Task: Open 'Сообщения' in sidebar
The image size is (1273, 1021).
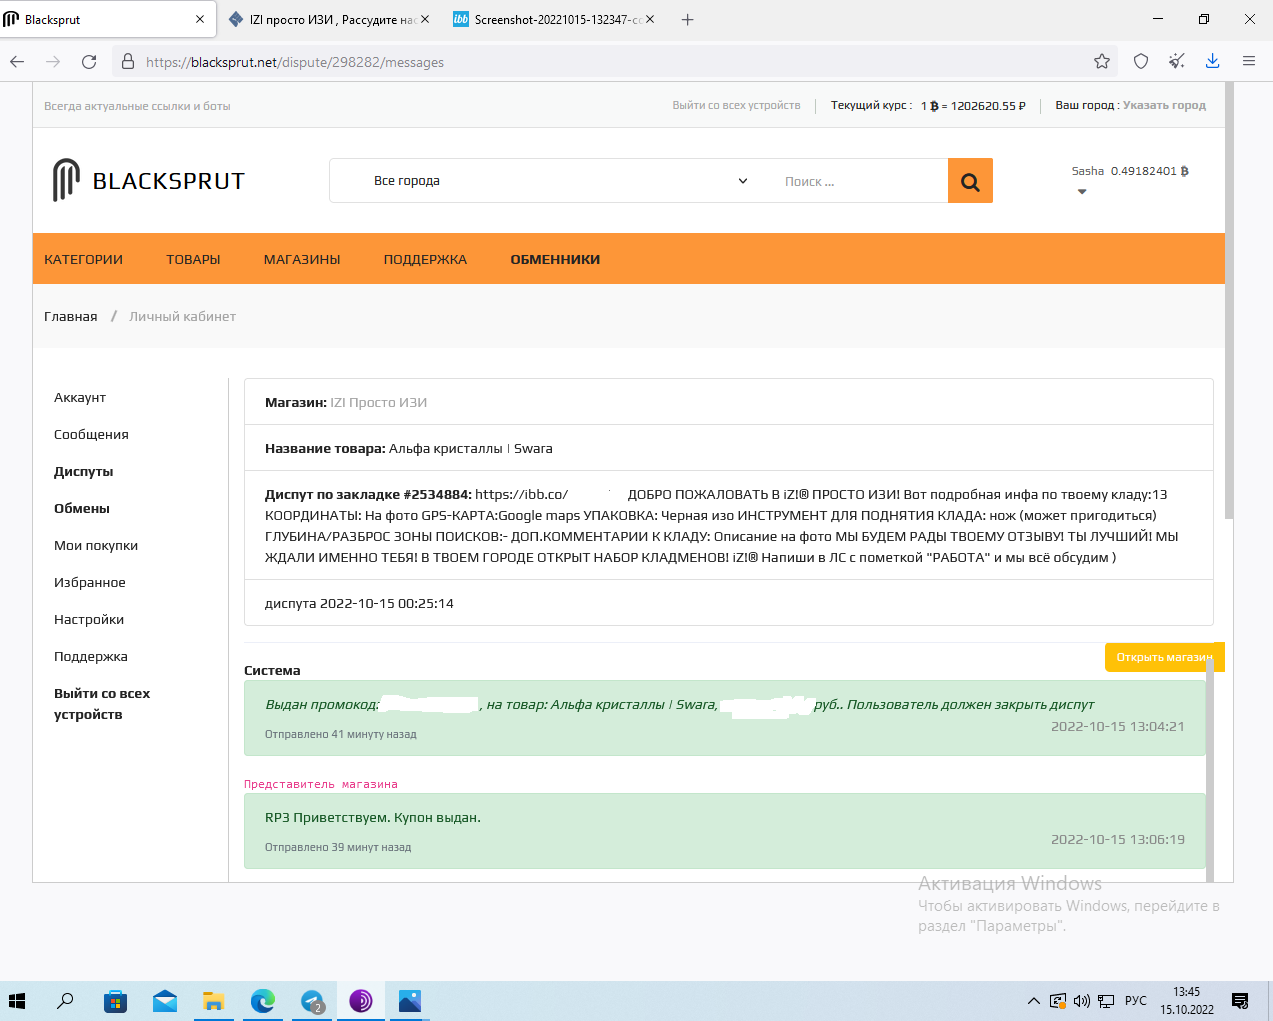Action: (91, 434)
